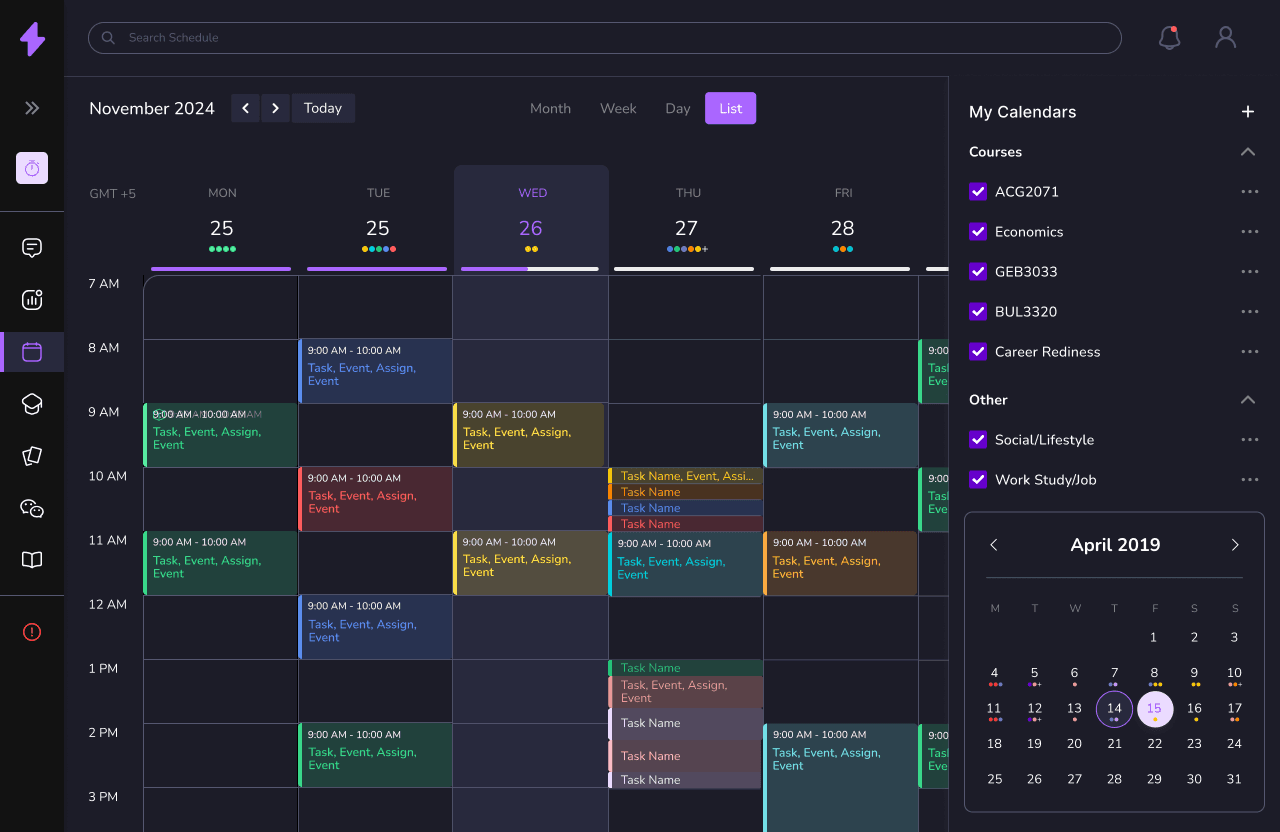Collapse the Courses calendar section

pos(1247,151)
